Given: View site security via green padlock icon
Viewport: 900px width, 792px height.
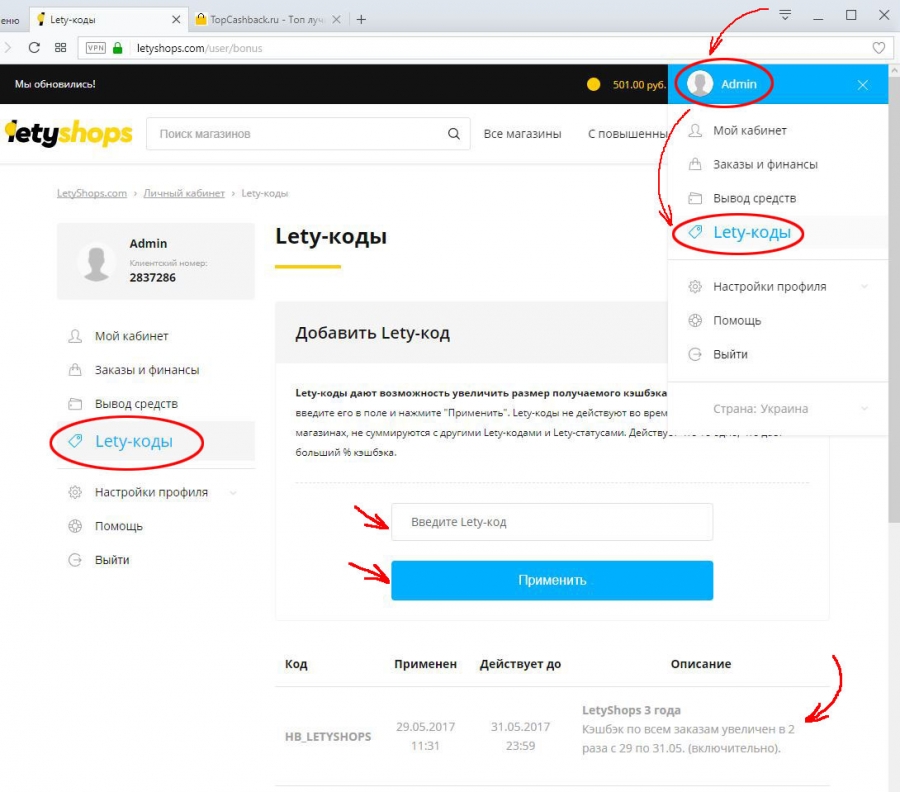Looking at the screenshot, I should coord(118,48).
